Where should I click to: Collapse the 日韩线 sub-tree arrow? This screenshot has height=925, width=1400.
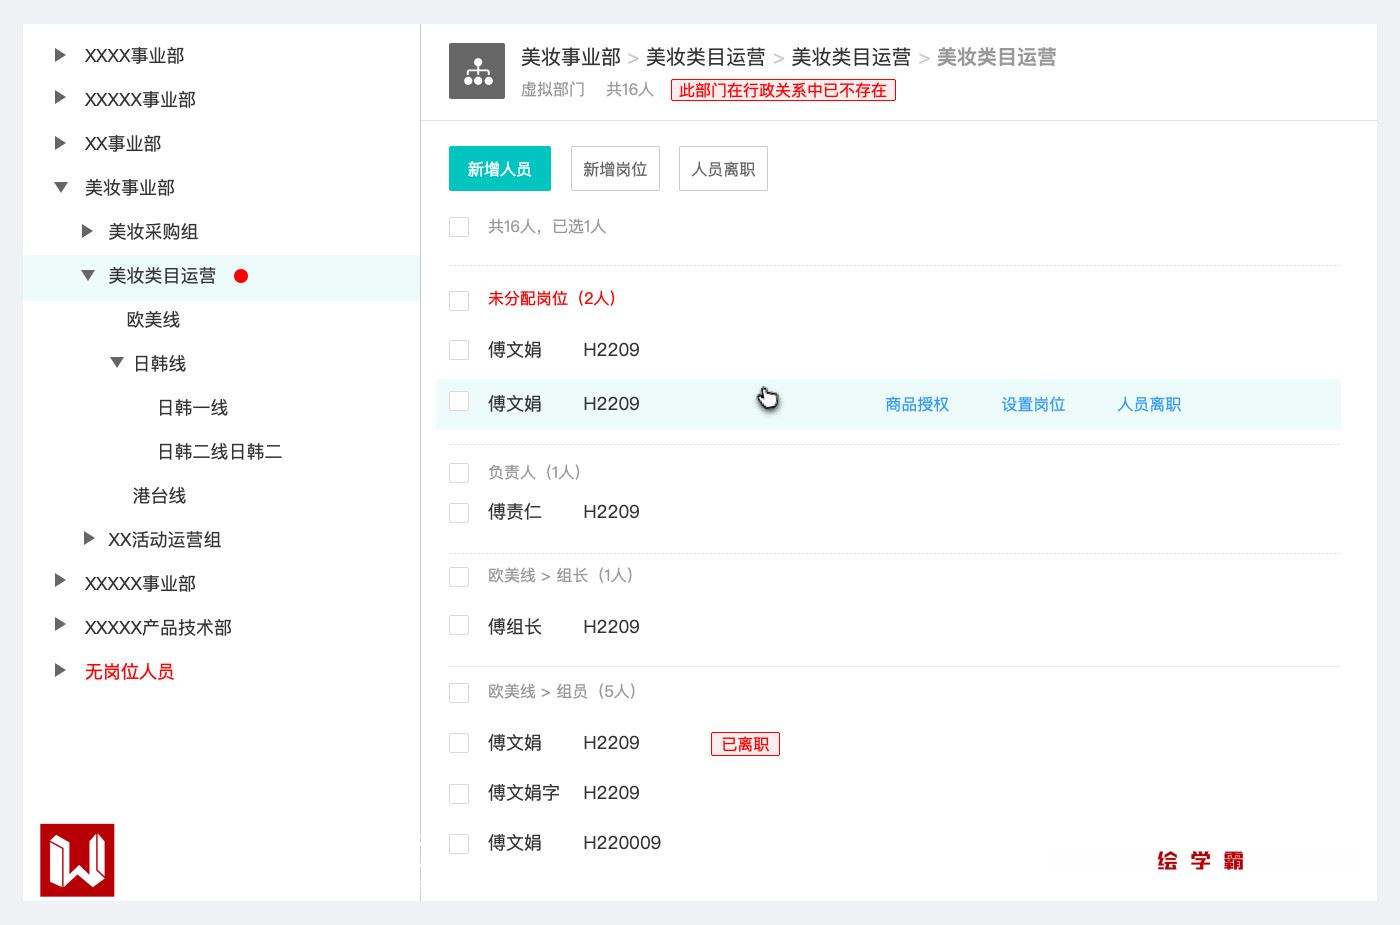117,363
